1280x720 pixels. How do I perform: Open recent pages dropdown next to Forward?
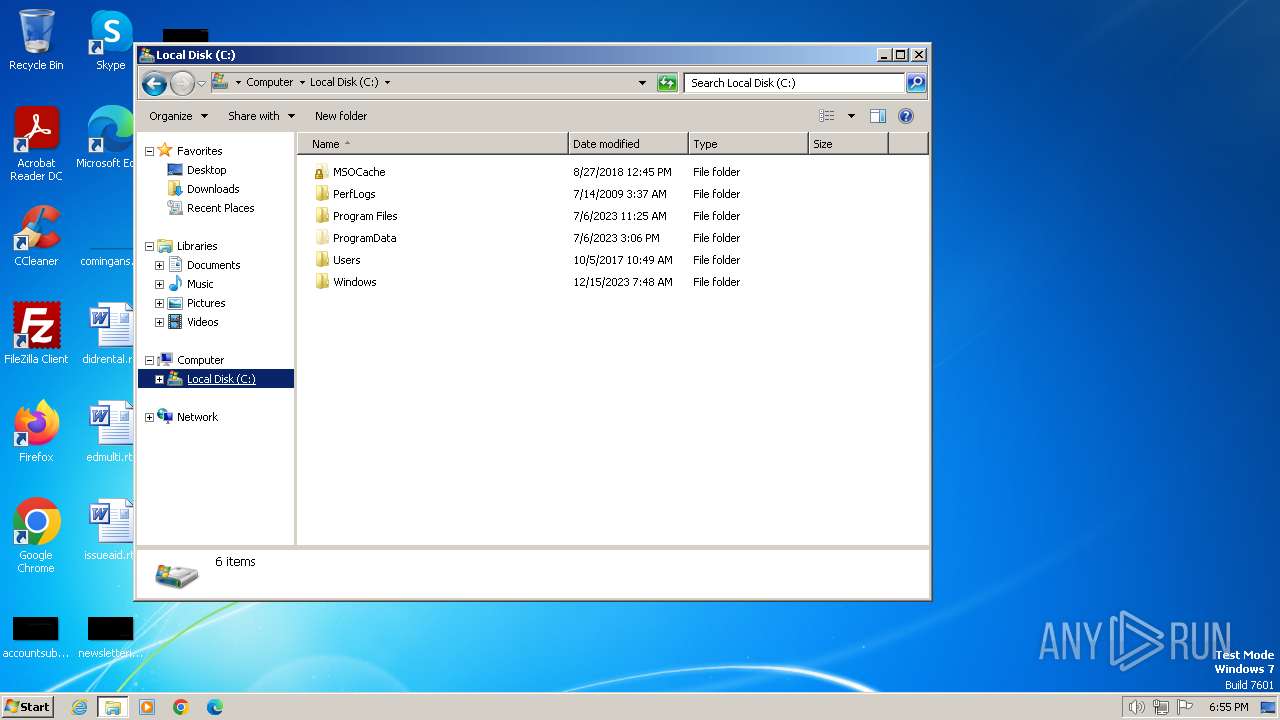pyautogui.click(x=201, y=83)
